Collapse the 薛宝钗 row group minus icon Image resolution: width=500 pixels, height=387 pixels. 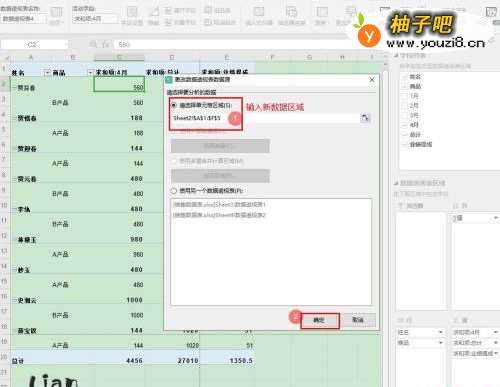tap(14, 331)
